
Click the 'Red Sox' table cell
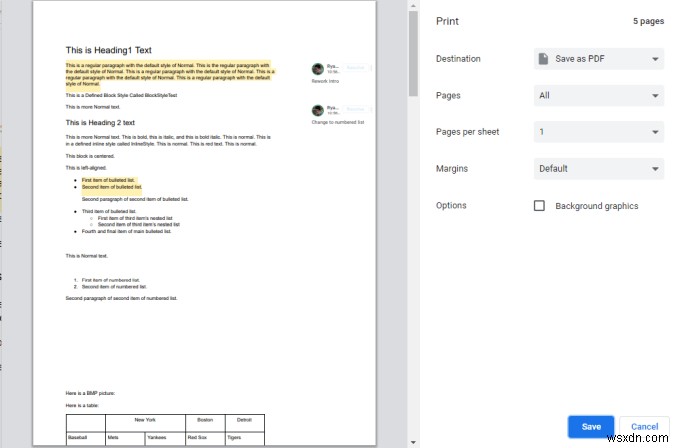[x=205, y=438]
